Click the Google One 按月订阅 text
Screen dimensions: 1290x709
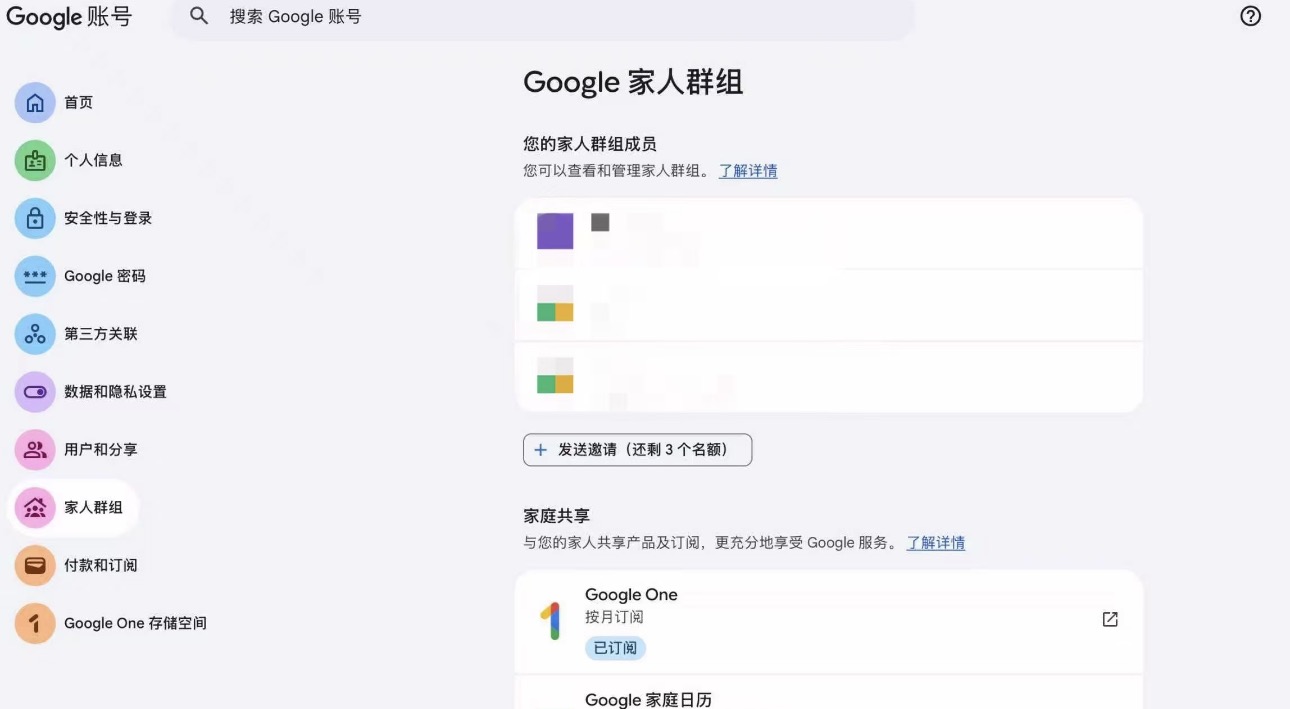pos(614,617)
